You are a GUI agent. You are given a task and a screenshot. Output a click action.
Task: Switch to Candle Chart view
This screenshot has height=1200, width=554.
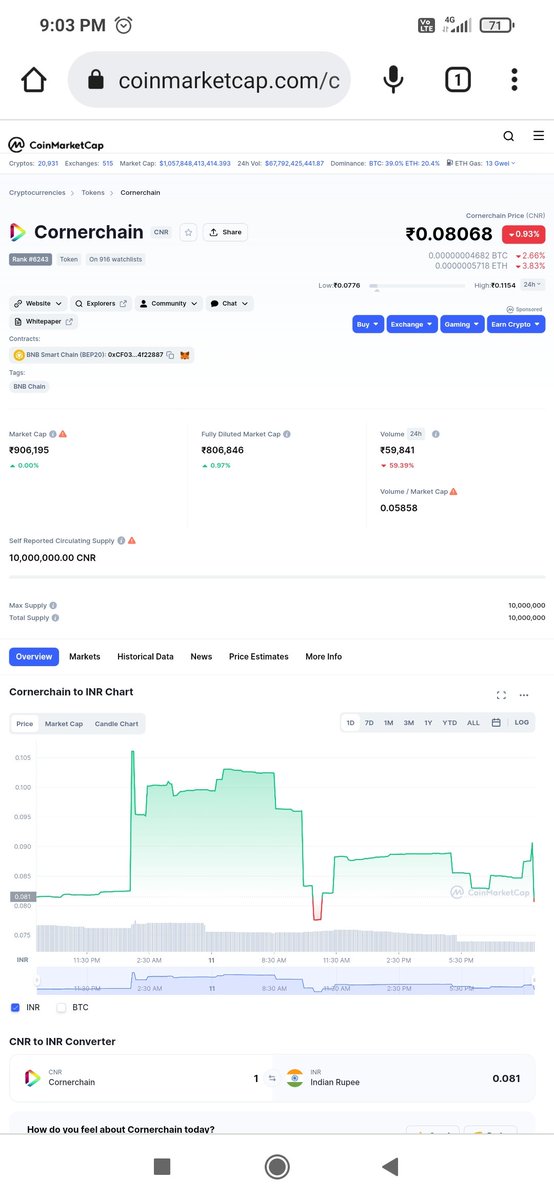tap(116, 723)
